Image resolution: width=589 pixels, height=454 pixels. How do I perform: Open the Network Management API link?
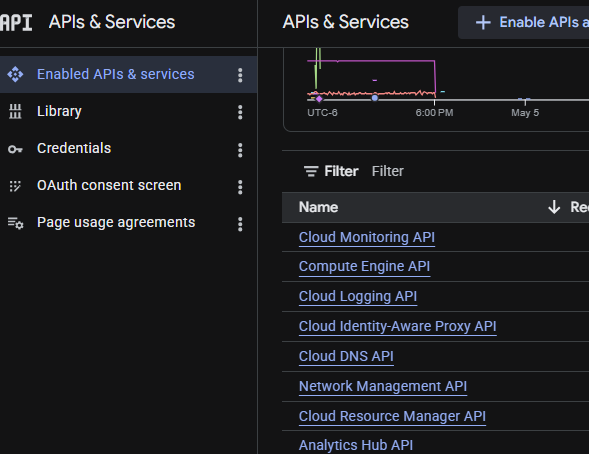point(383,386)
